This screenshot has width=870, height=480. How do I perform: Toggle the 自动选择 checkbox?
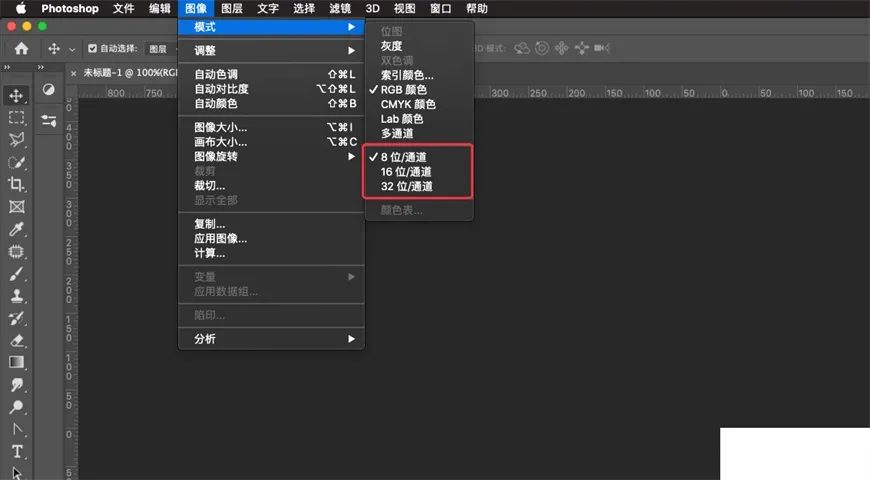[x=92, y=48]
